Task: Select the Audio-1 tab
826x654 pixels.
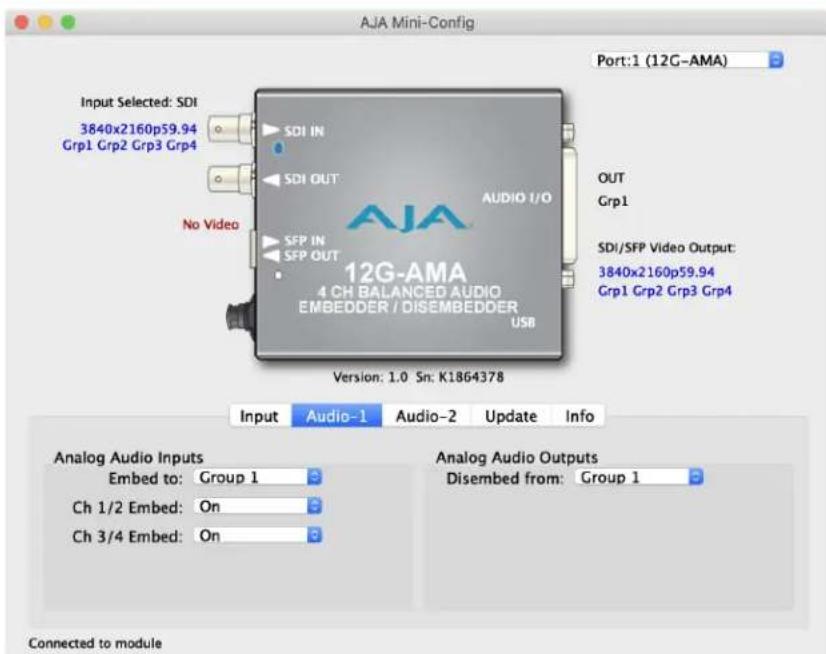Action: click(x=337, y=416)
